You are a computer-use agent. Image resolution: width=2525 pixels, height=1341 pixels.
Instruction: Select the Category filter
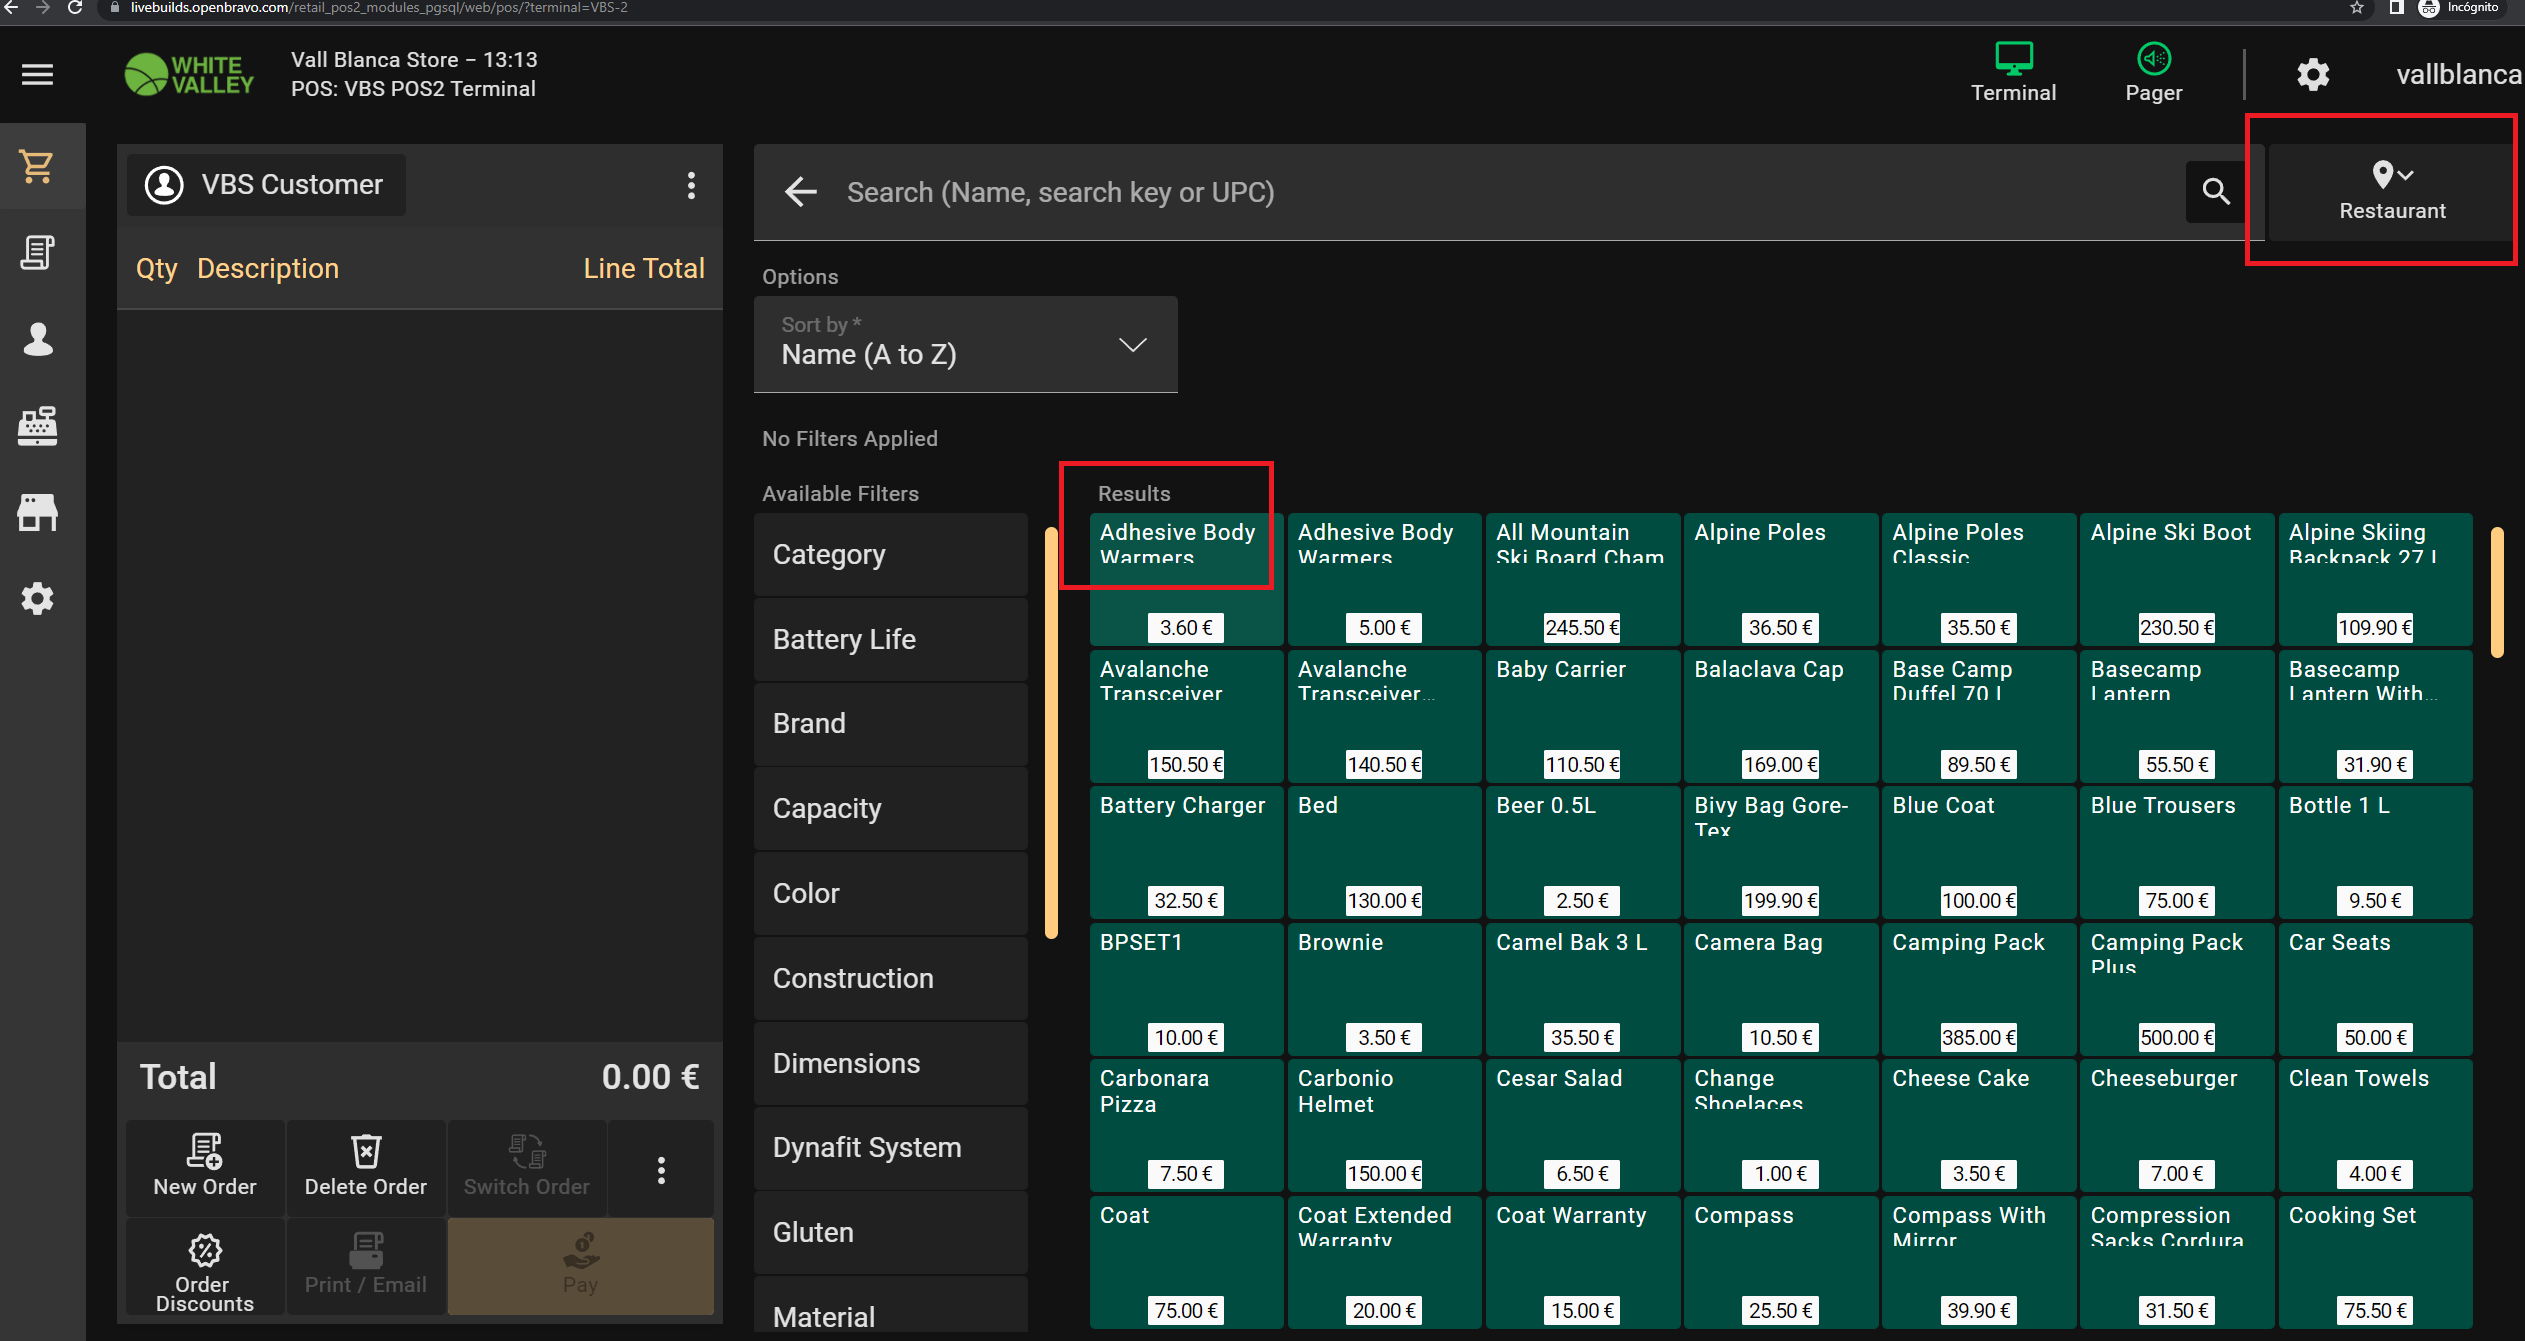point(890,555)
